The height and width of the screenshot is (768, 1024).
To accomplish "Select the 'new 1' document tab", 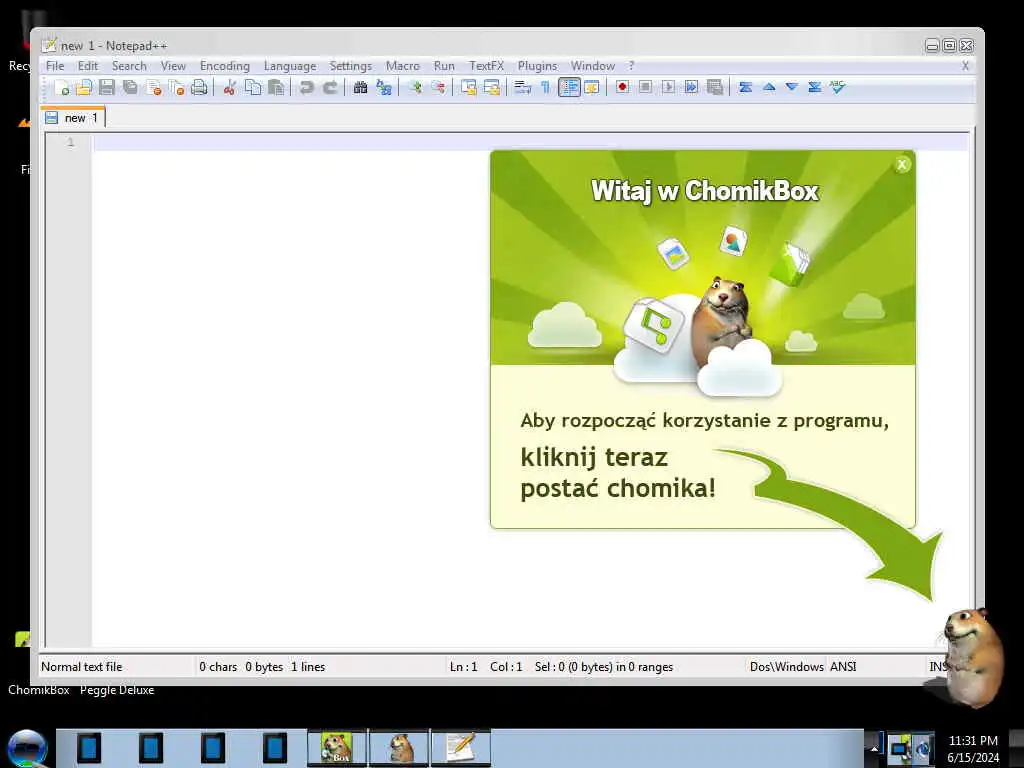I will (x=73, y=118).
